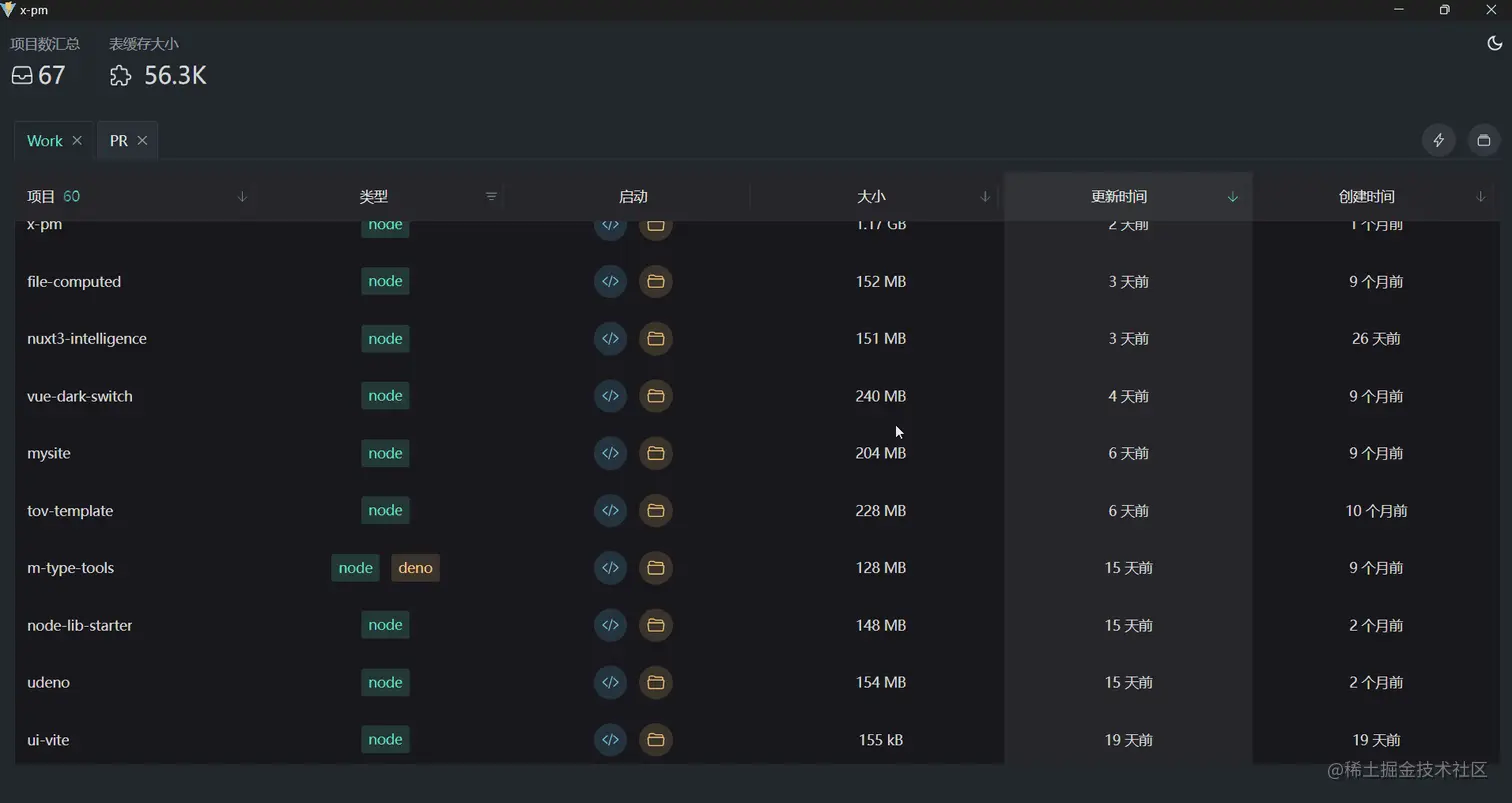The width and height of the screenshot is (1512, 803).
Task: Open m-type-tools in code editor
Action: point(610,568)
